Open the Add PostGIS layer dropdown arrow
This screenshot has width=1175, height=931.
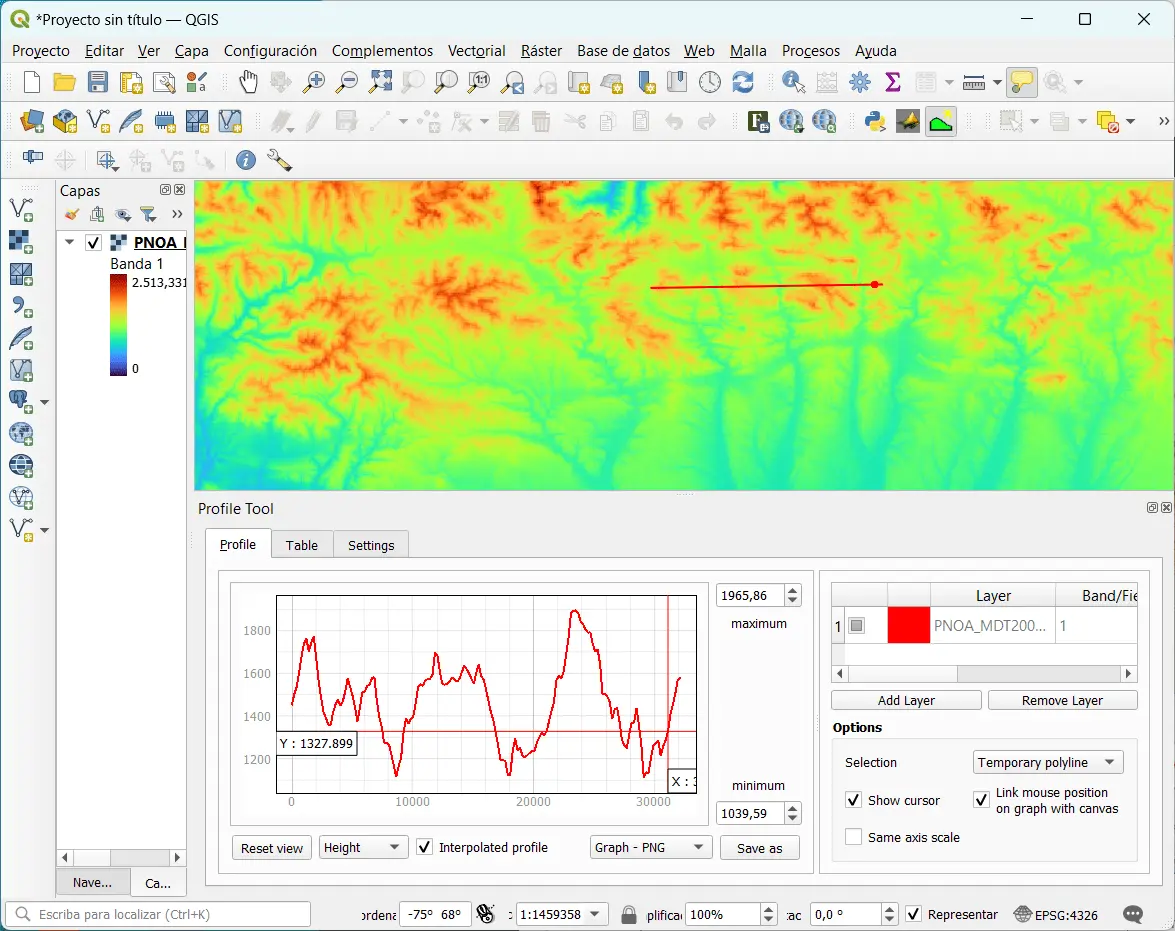44,403
